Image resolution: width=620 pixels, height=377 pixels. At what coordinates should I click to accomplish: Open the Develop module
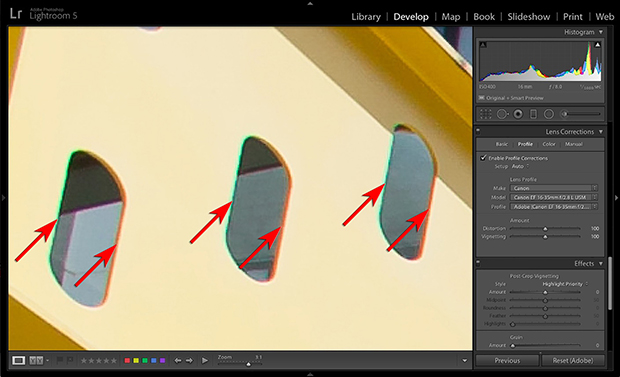pyautogui.click(x=411, y=17)
